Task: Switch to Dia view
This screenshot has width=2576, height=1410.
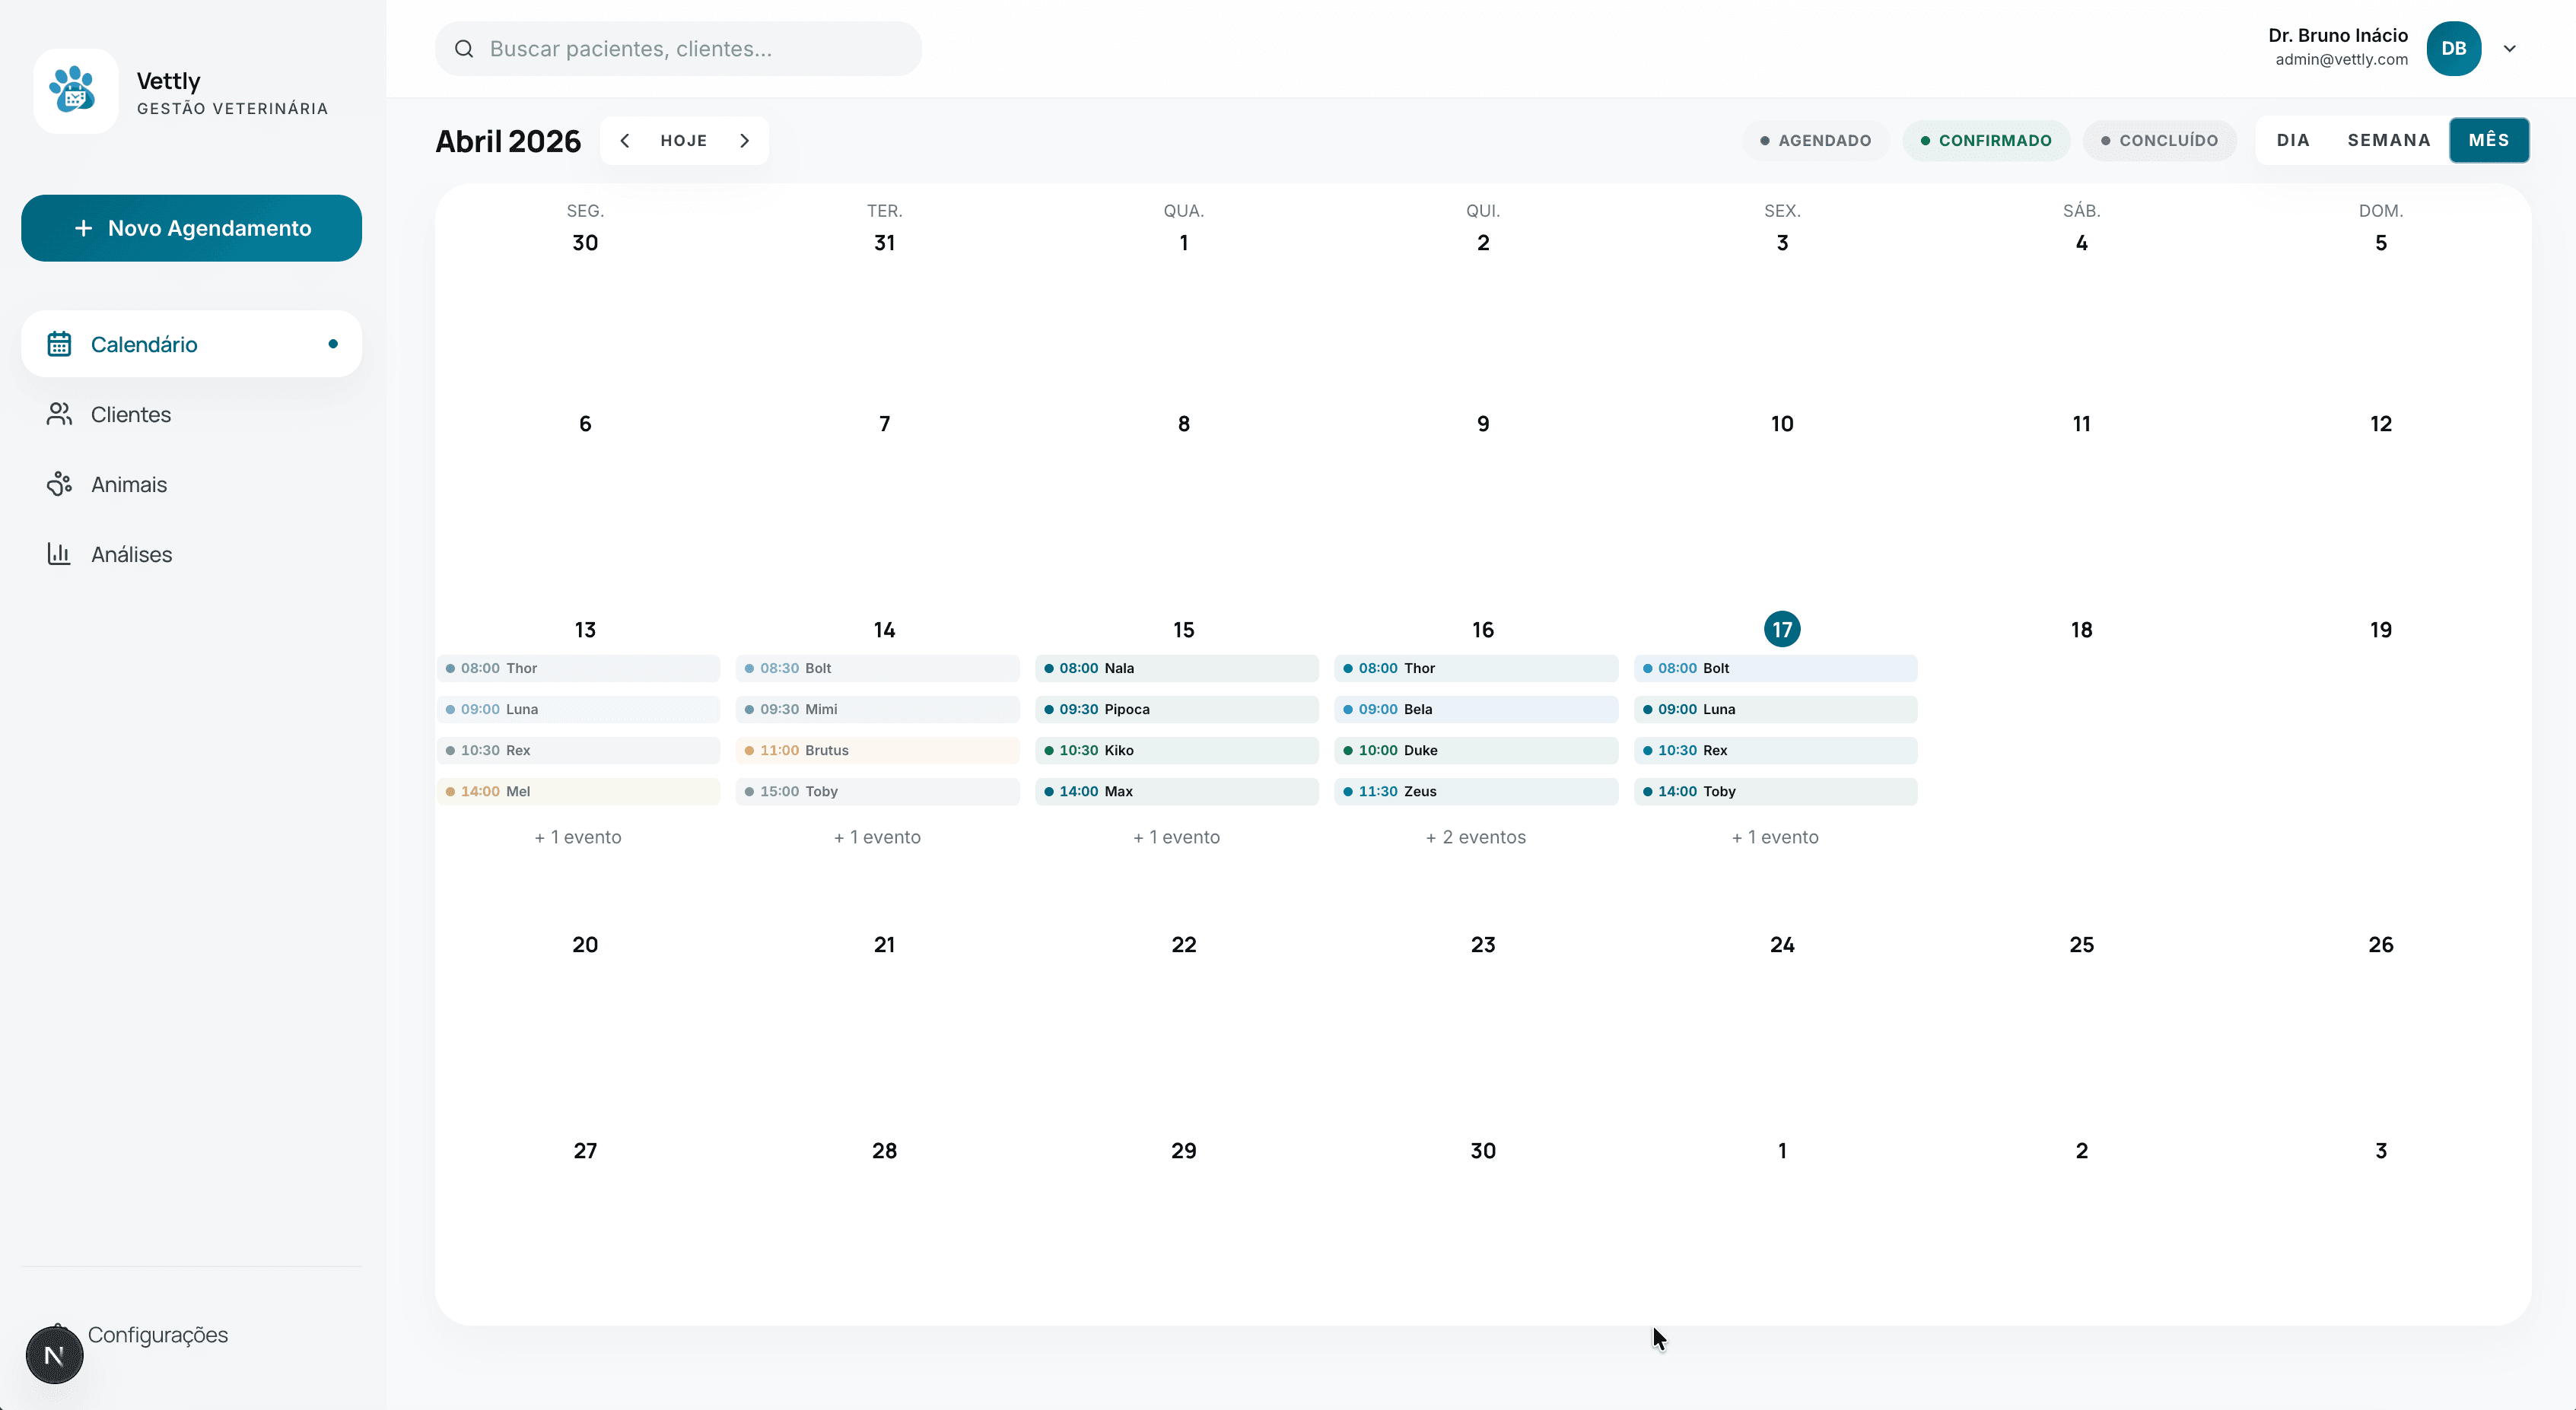Action: point(2293,140)
